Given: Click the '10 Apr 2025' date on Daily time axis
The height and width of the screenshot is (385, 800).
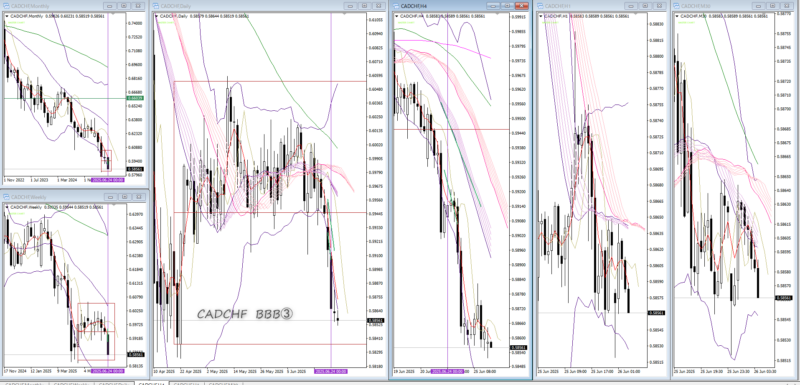Looking at the screenshot, I should pos(164,371).
